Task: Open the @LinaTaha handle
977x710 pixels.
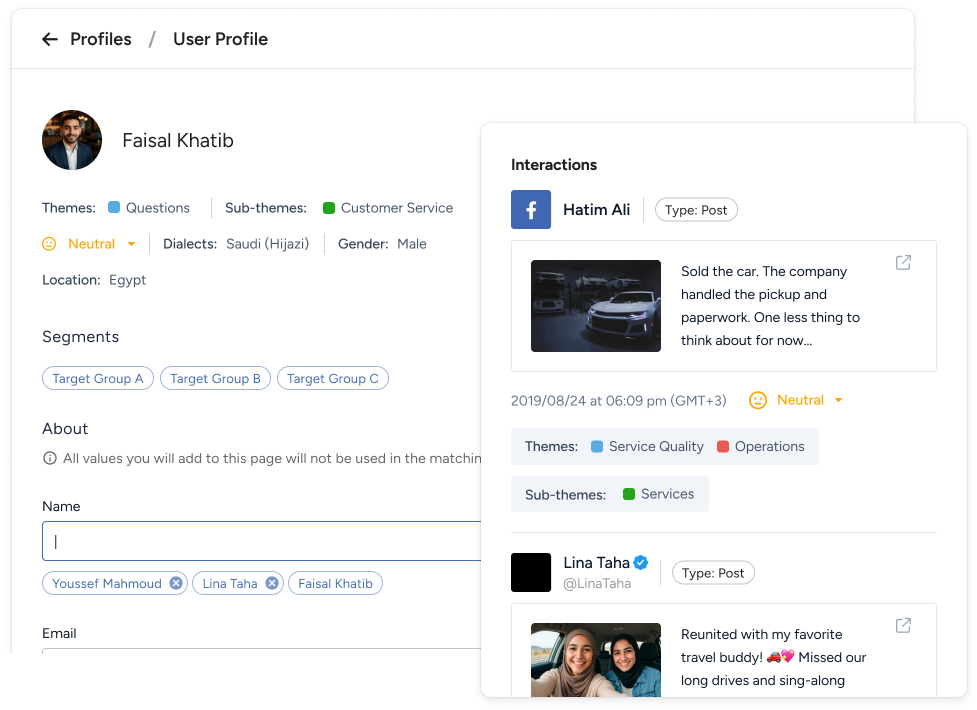Action: pos(597,583)
